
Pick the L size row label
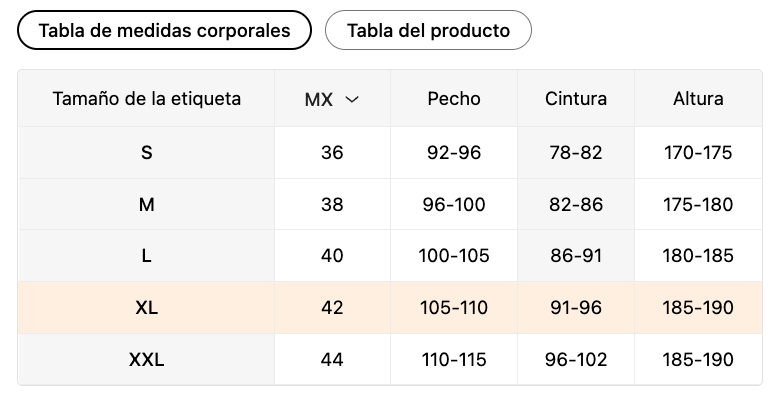click(x=147, y=256)
